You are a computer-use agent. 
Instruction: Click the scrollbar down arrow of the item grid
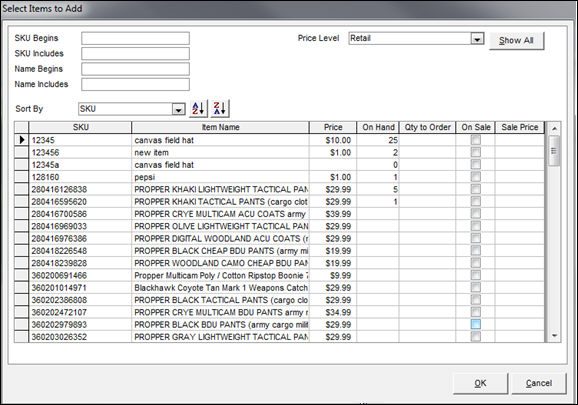(554, 336)
